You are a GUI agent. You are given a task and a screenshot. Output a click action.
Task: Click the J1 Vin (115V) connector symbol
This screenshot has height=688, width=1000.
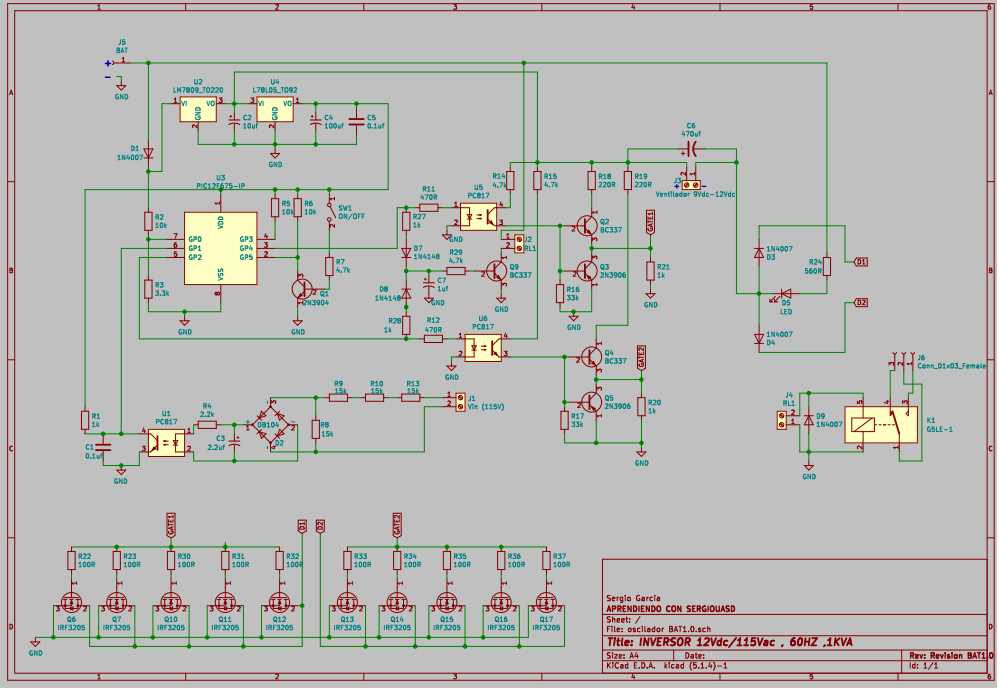point(459,401)
